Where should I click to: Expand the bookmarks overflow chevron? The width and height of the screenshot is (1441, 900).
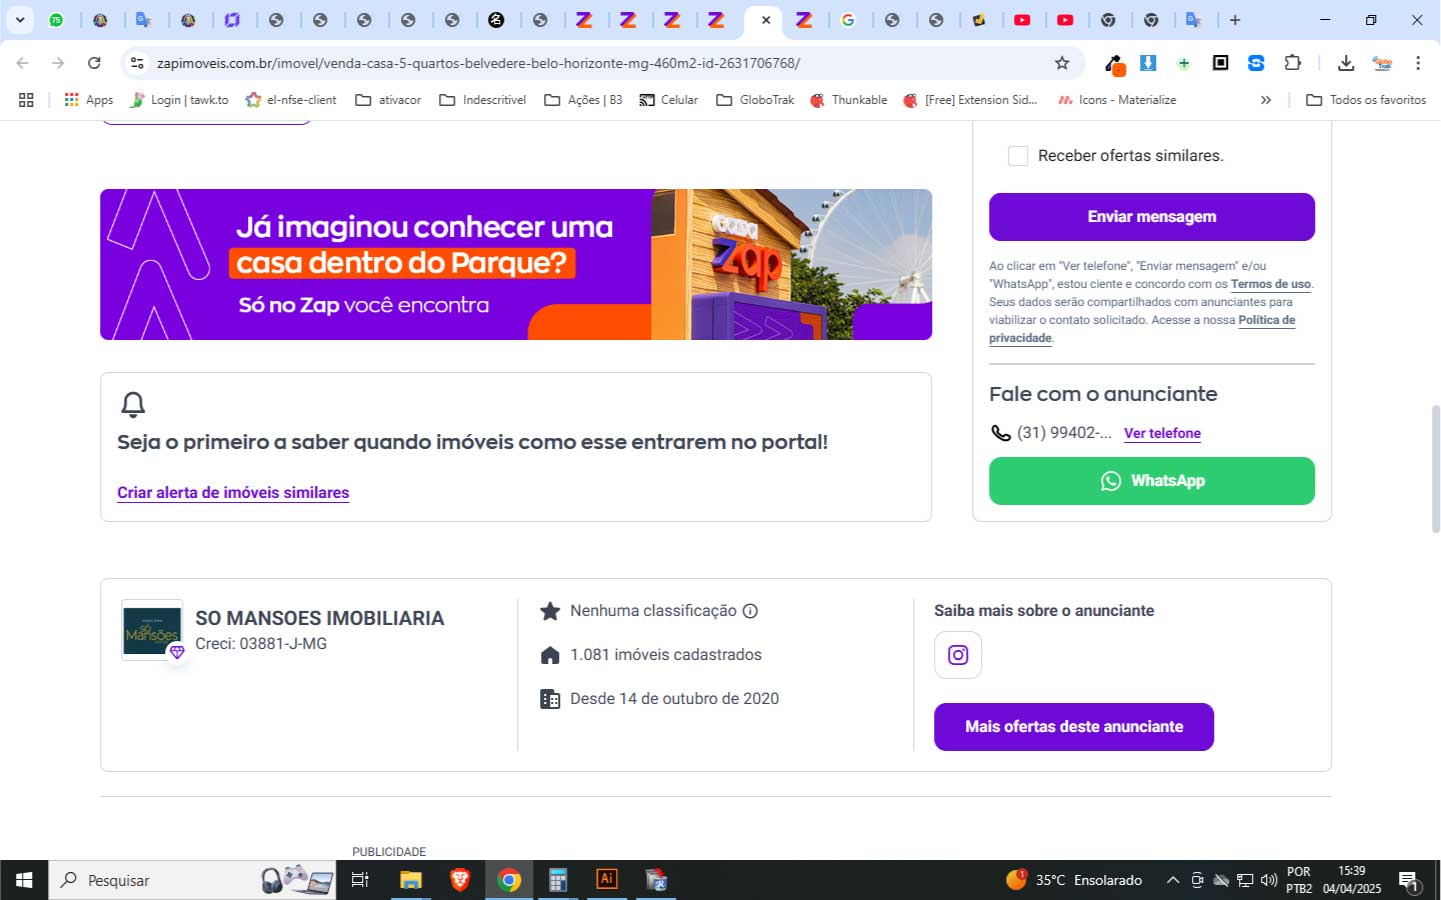pyautogui.click(x=1266, y=99)
